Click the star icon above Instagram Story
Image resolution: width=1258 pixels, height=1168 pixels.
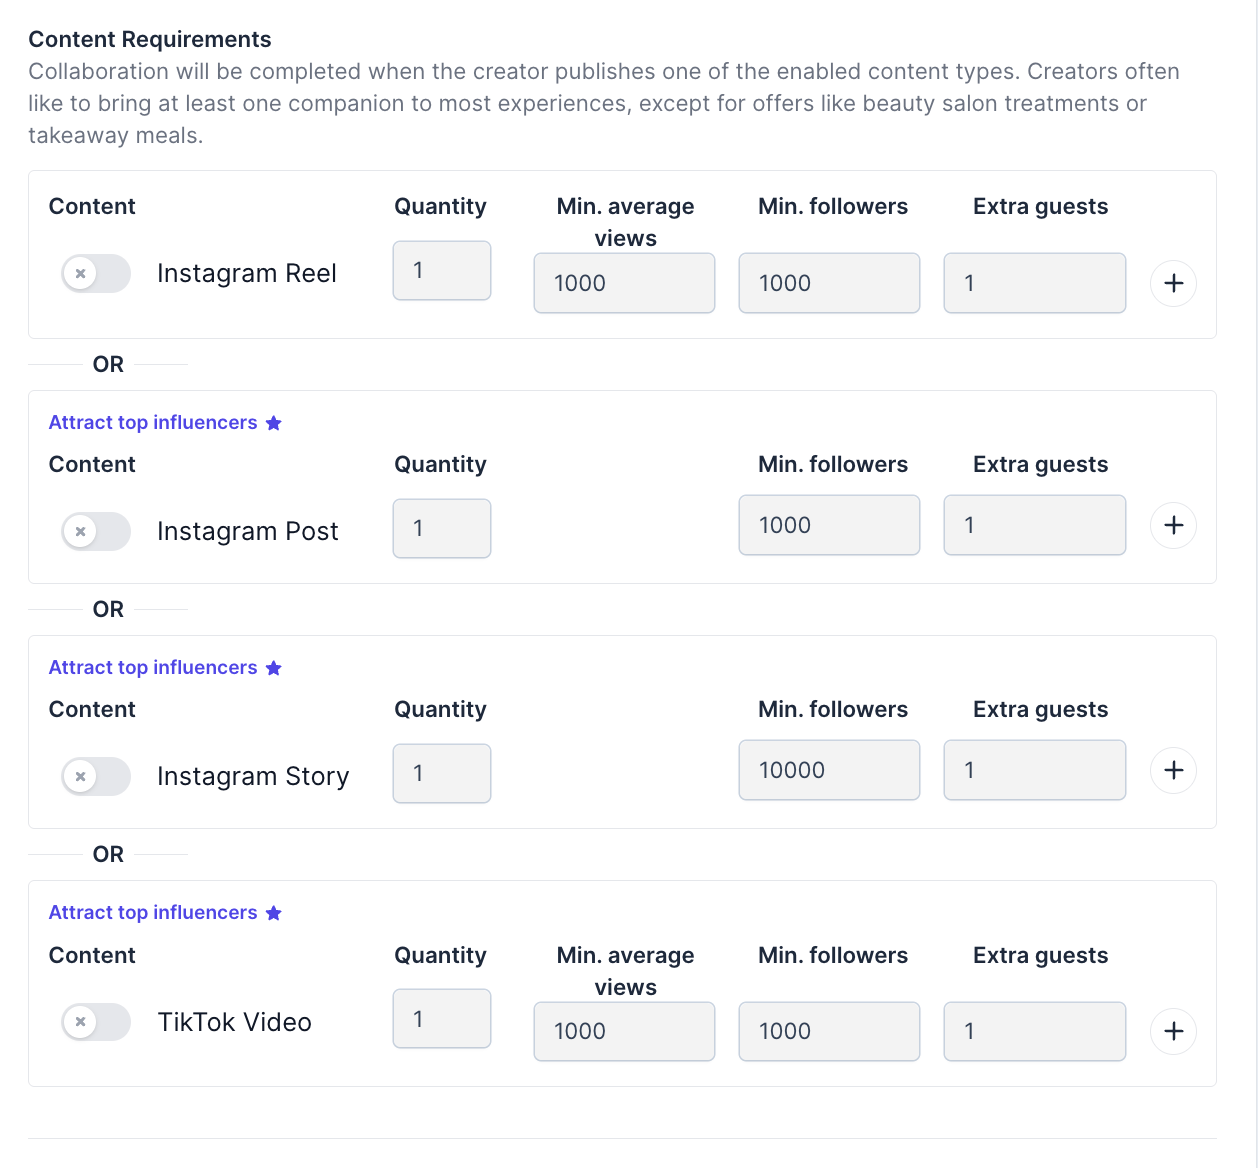(x=274, y=668)
